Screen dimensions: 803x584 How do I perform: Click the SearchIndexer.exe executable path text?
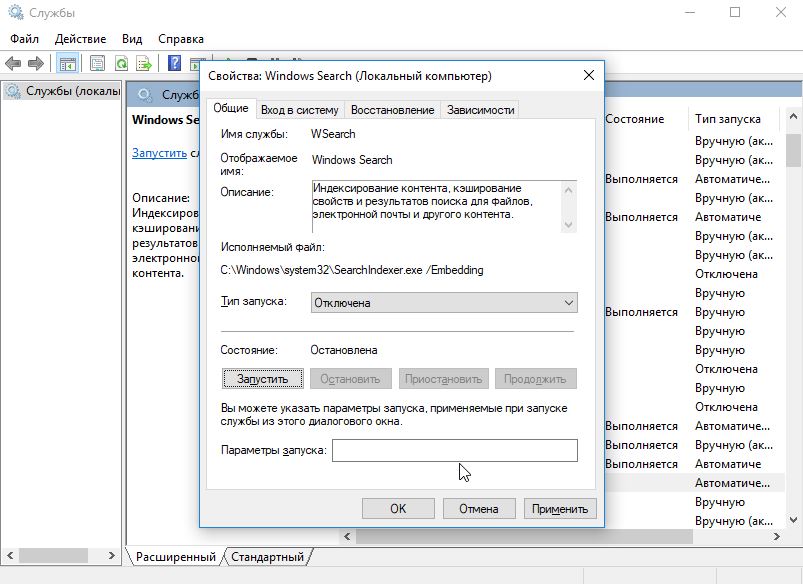coord(352,270)
